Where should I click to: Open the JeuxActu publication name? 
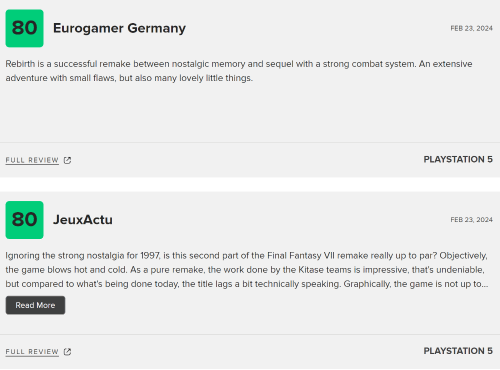click(x=83, y=220)
